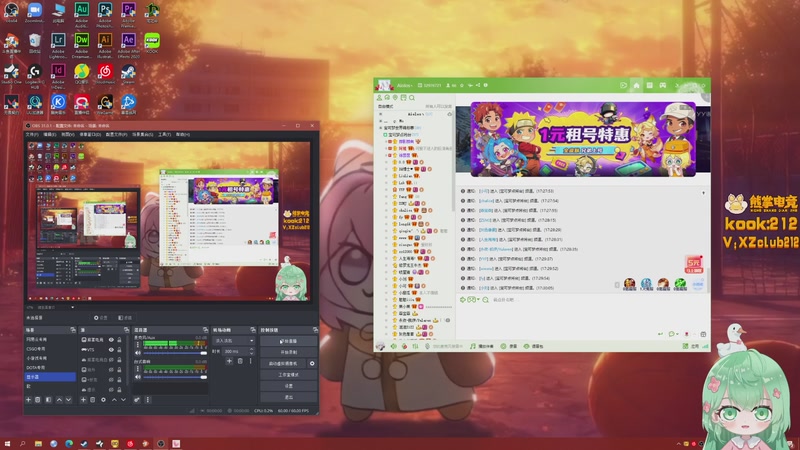
Task: Open OBS Settings button in controls dock
Action: (288, 386)
